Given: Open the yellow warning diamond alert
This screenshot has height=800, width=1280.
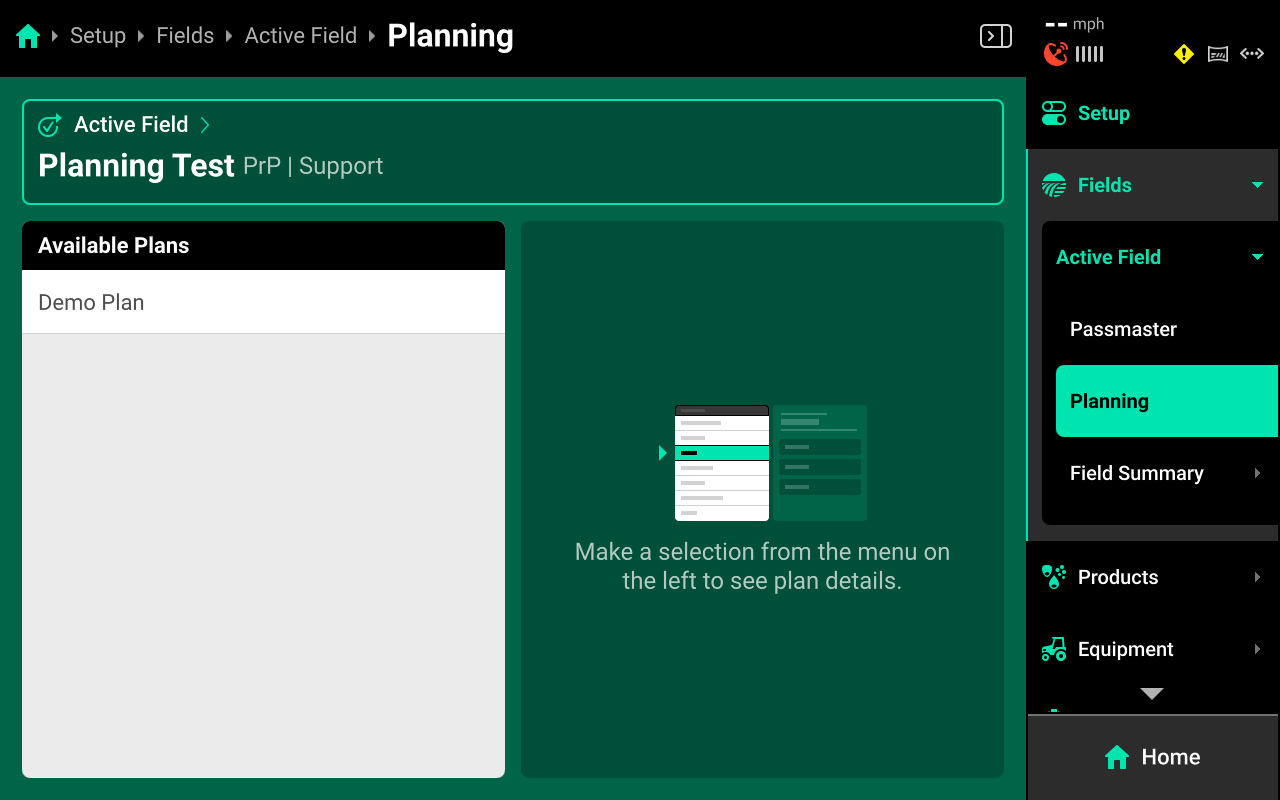Looking at the screenshot, I should [x=1184, y=54].
